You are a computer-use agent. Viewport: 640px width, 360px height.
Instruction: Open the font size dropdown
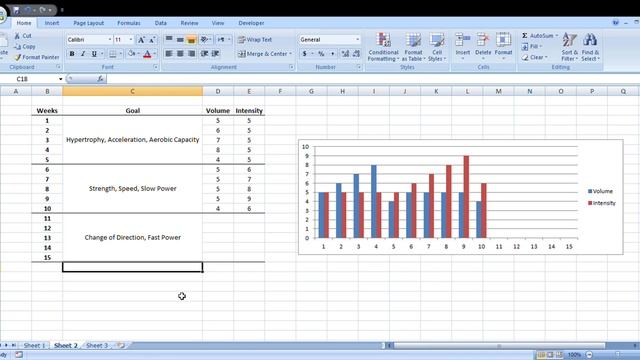[131, 40]
